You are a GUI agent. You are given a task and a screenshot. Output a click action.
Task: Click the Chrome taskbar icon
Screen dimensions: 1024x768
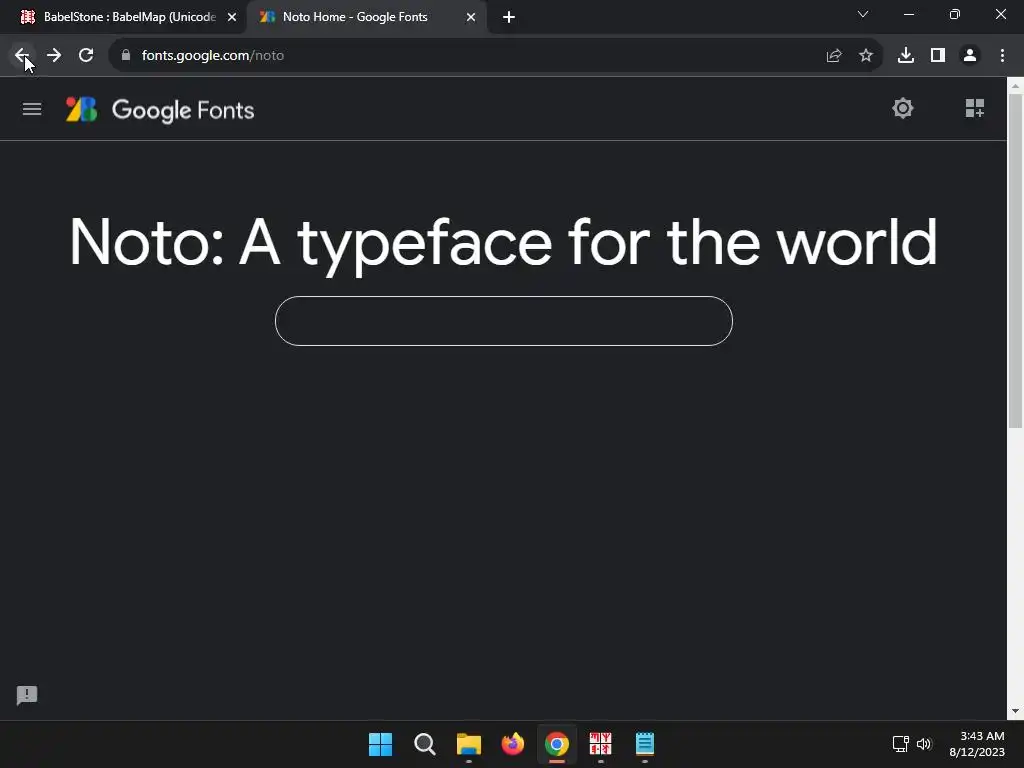click(x=556, y=744)
